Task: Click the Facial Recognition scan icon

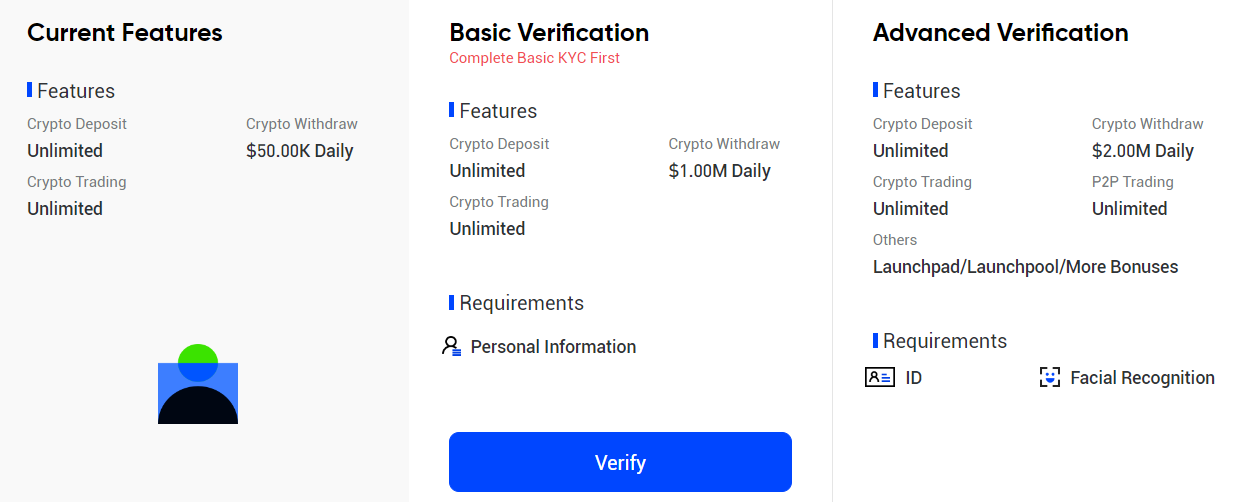Action: (x=1050, y=378)
